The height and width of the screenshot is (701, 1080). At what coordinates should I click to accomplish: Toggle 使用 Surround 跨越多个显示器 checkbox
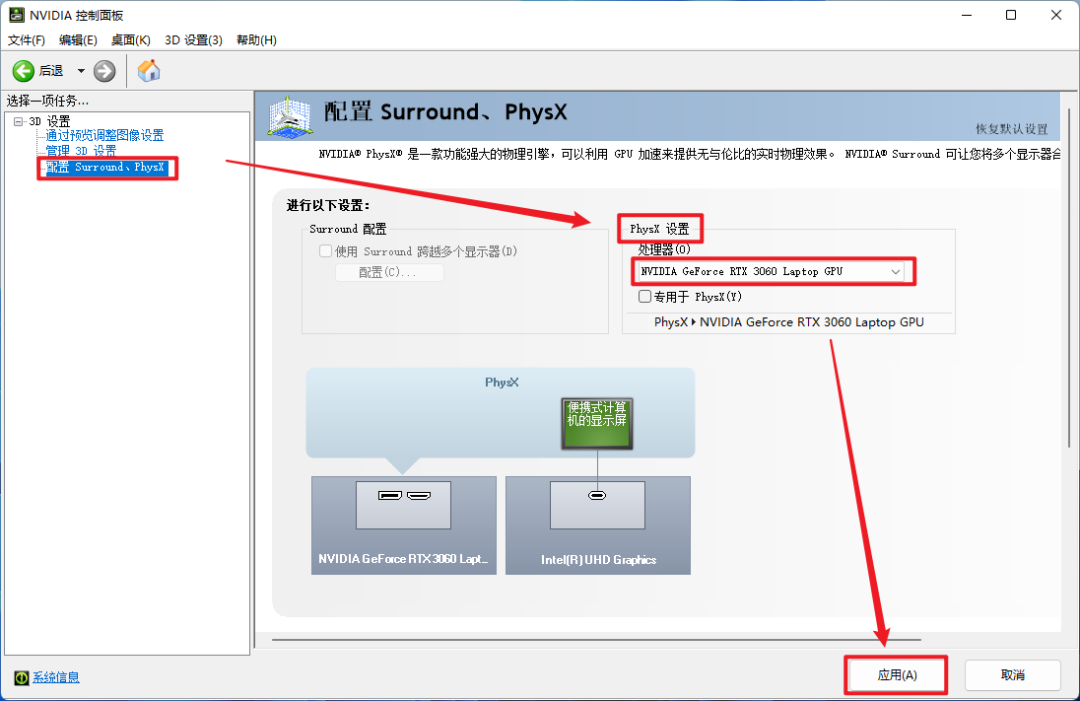tap(326, 251)
